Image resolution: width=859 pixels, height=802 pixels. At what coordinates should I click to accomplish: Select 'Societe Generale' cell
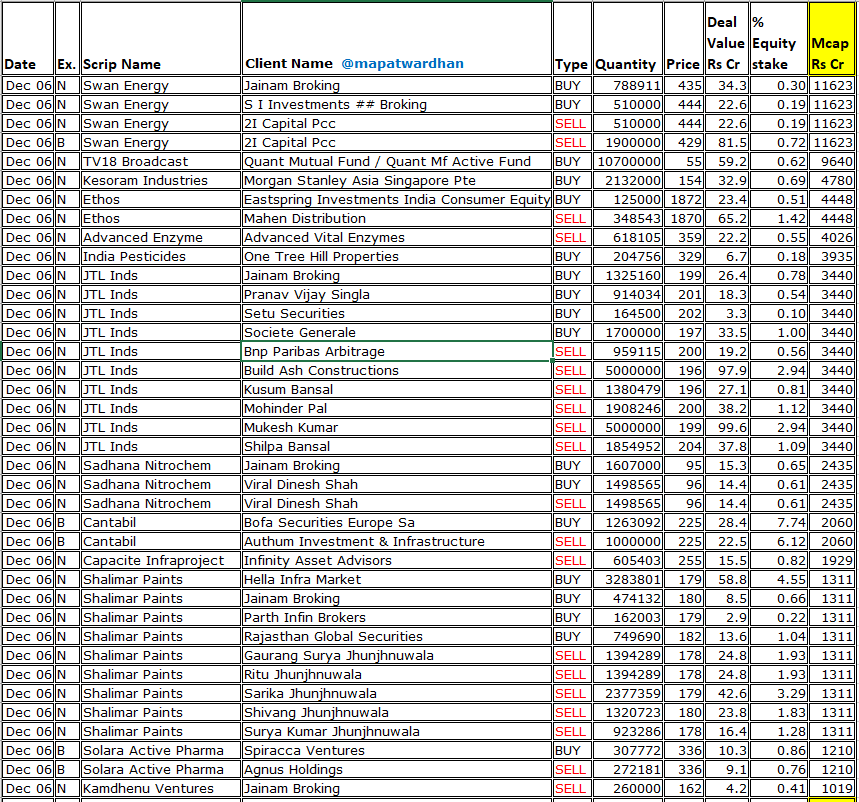coord(397,333)
